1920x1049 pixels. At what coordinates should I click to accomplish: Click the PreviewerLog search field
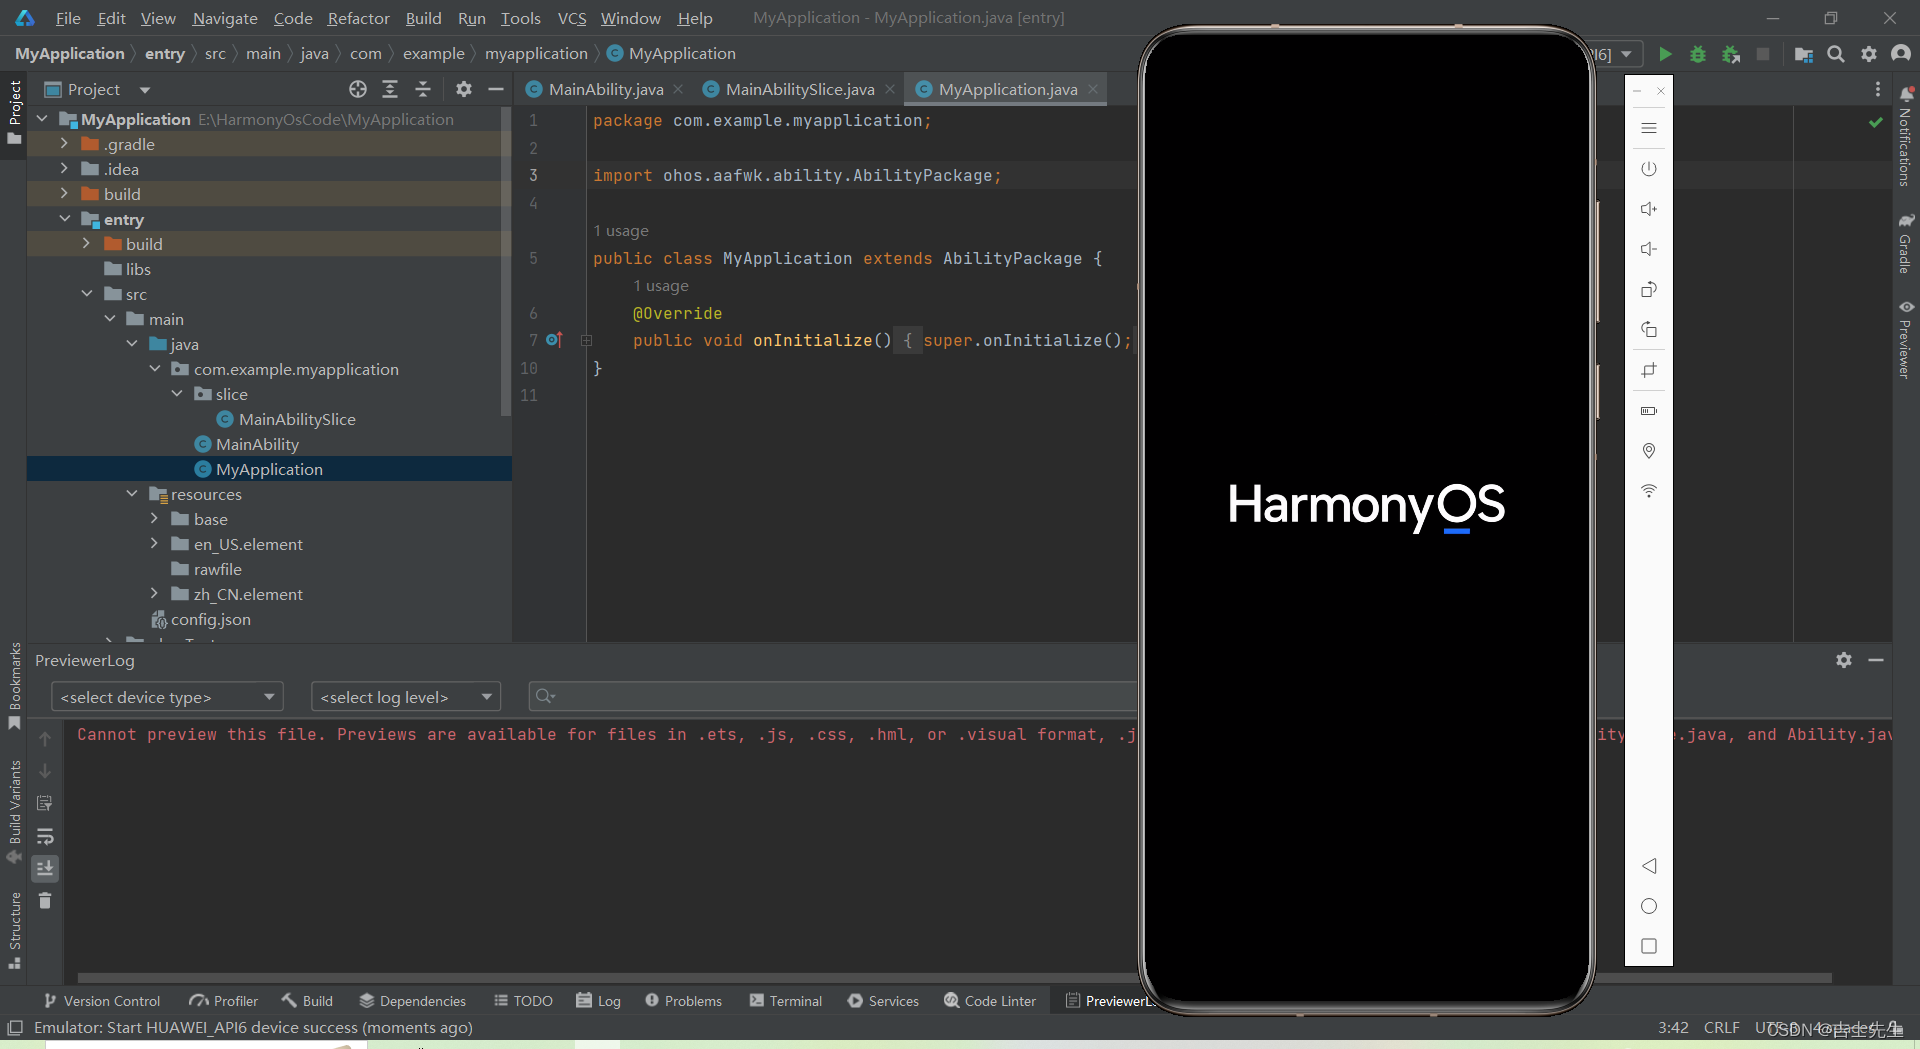click(832, 697)
